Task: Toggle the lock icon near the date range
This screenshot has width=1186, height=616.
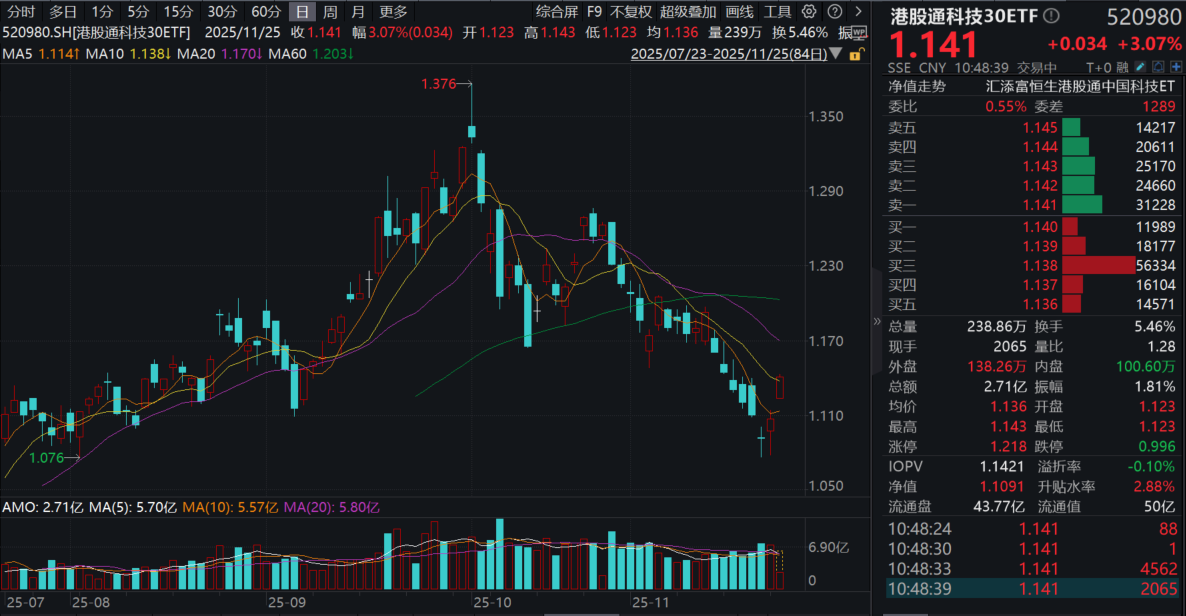Action: [856, 54]
